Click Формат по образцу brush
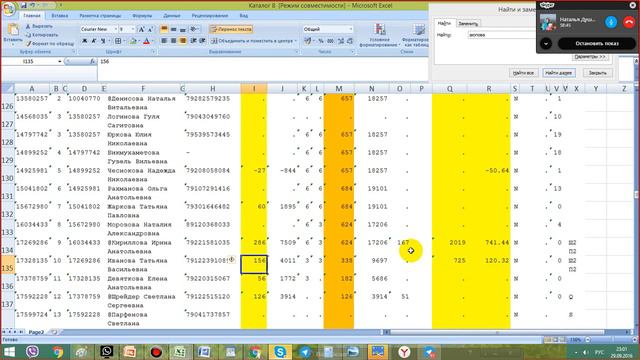 point(50,43)
